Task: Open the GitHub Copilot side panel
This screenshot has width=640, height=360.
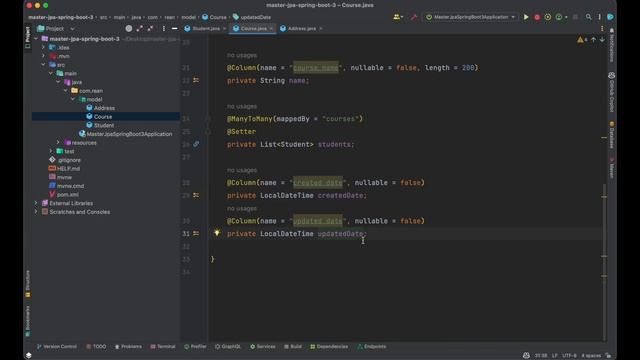Action: click(x=611, y=92)
